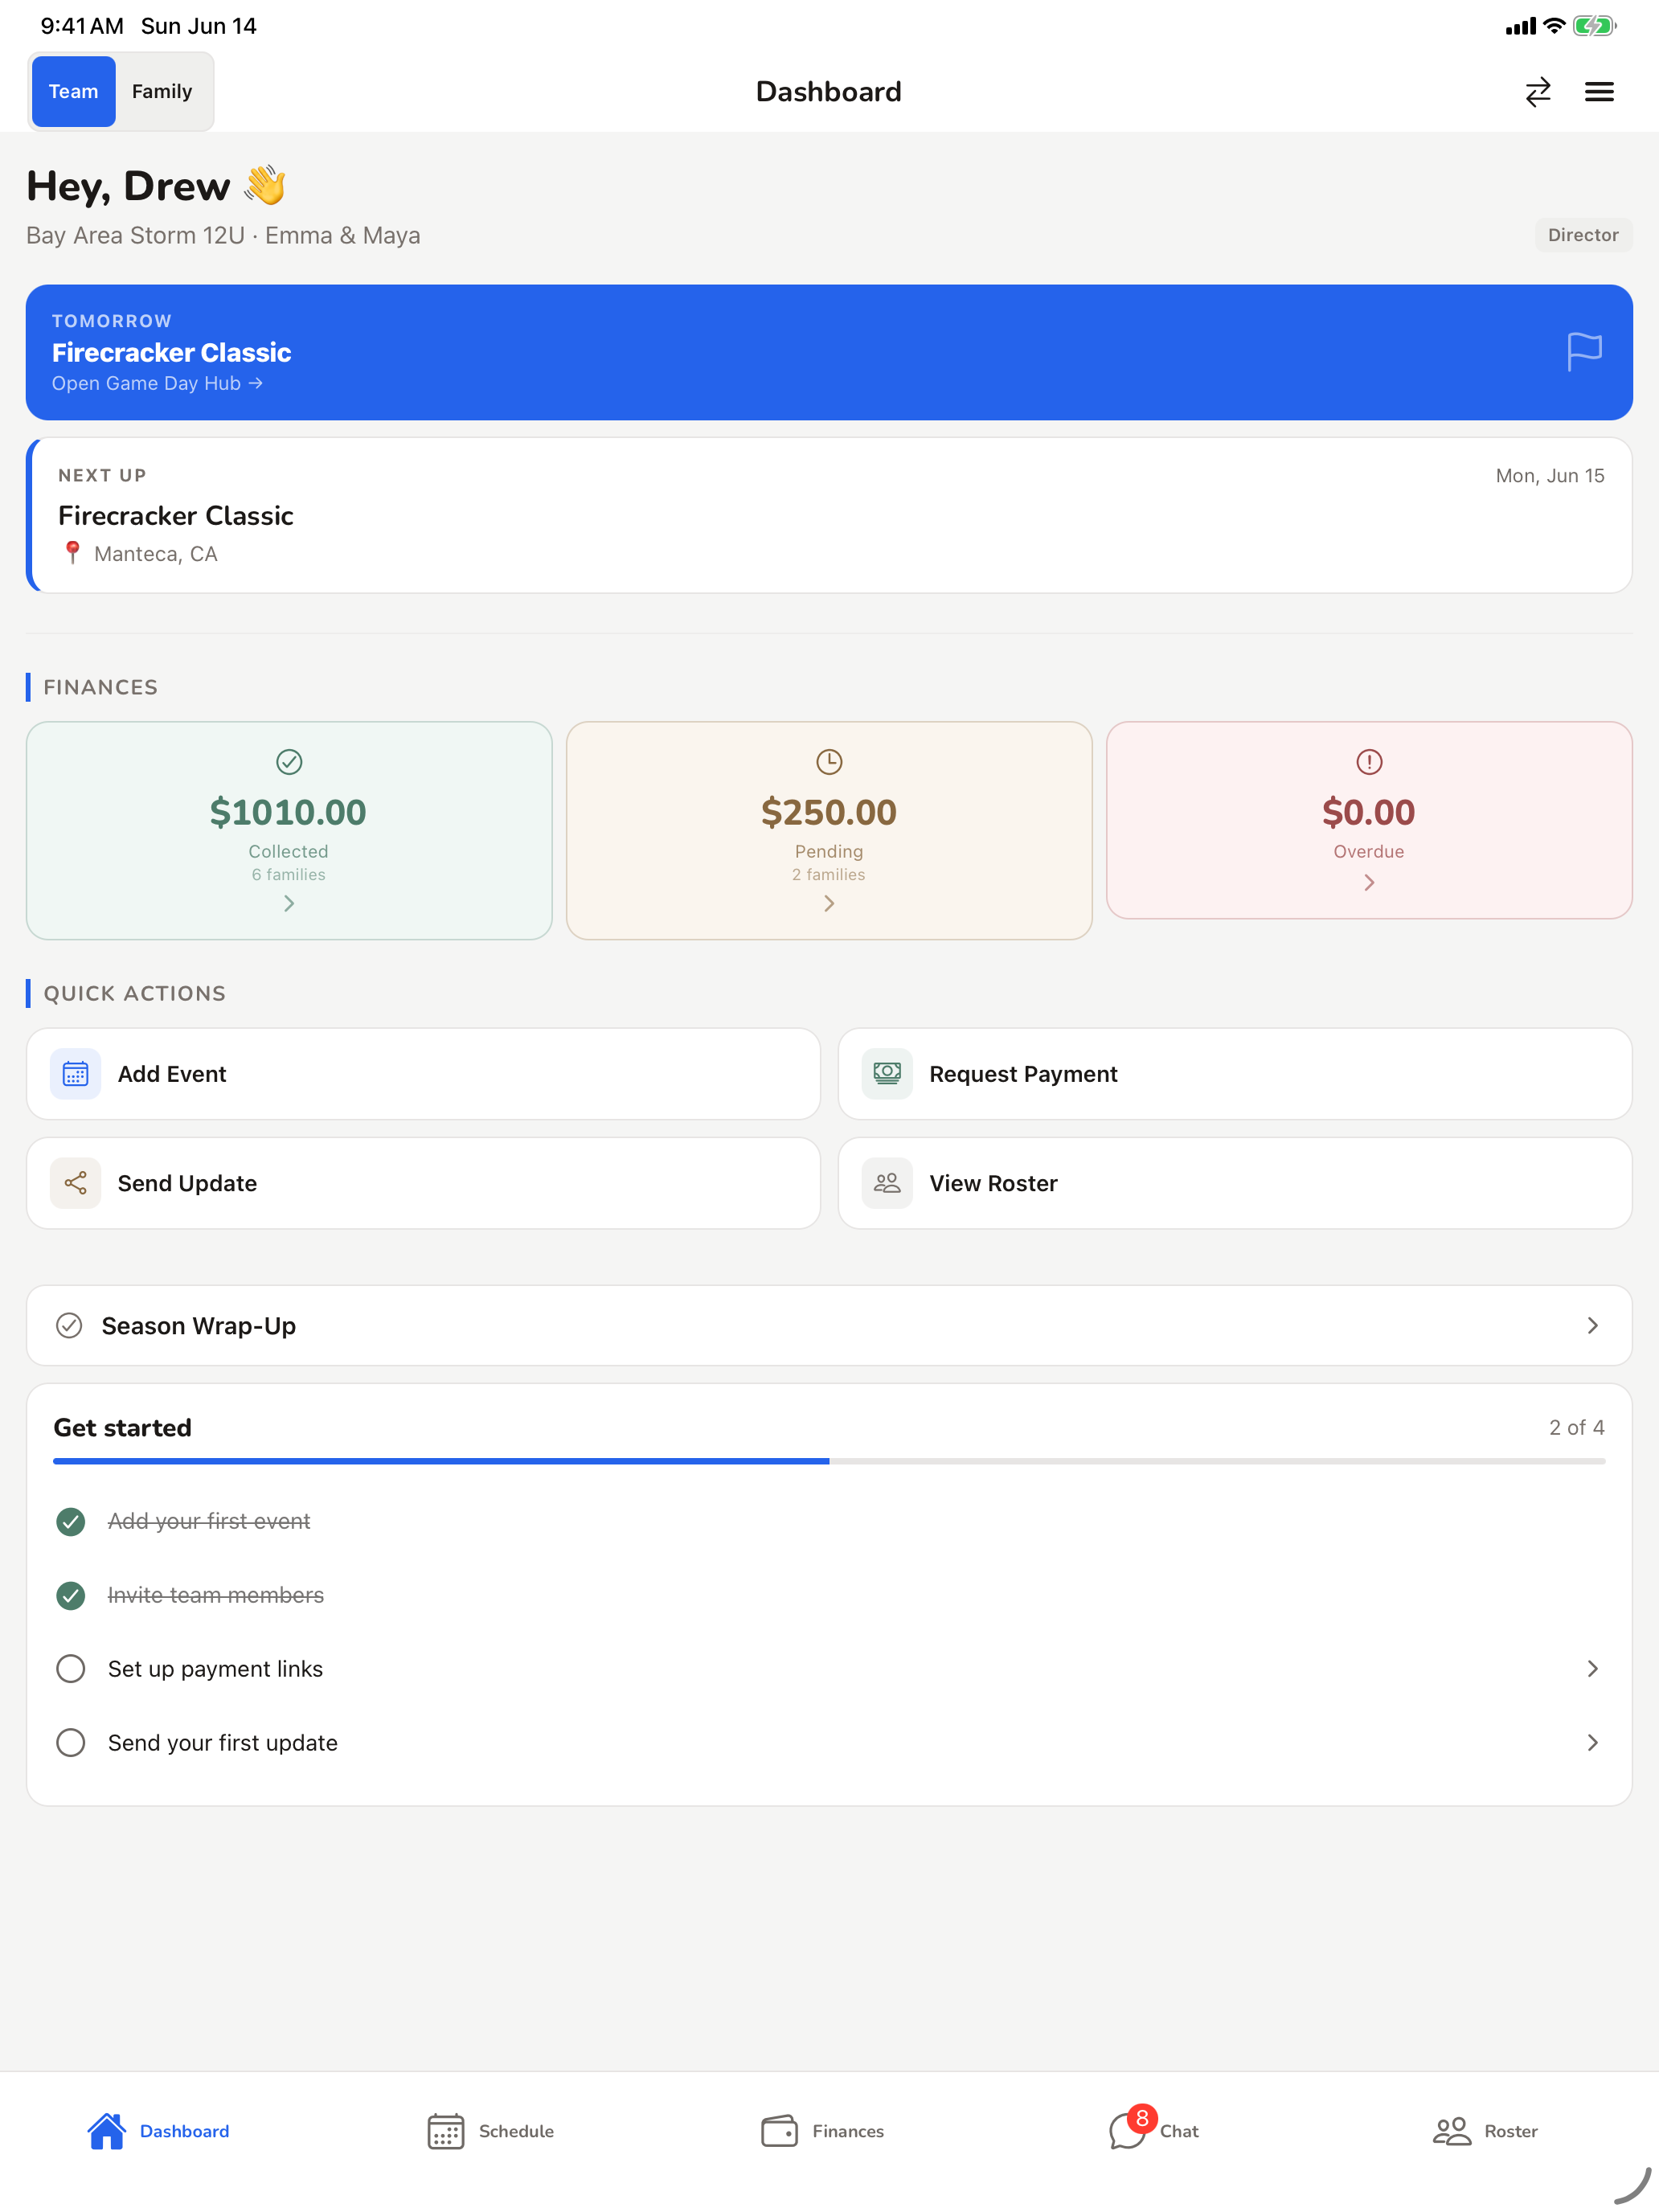Tap the Request Payment cash icon
Image resolution: width=1659 pixels, height=2212 pixels.
tap(887, 1074)
